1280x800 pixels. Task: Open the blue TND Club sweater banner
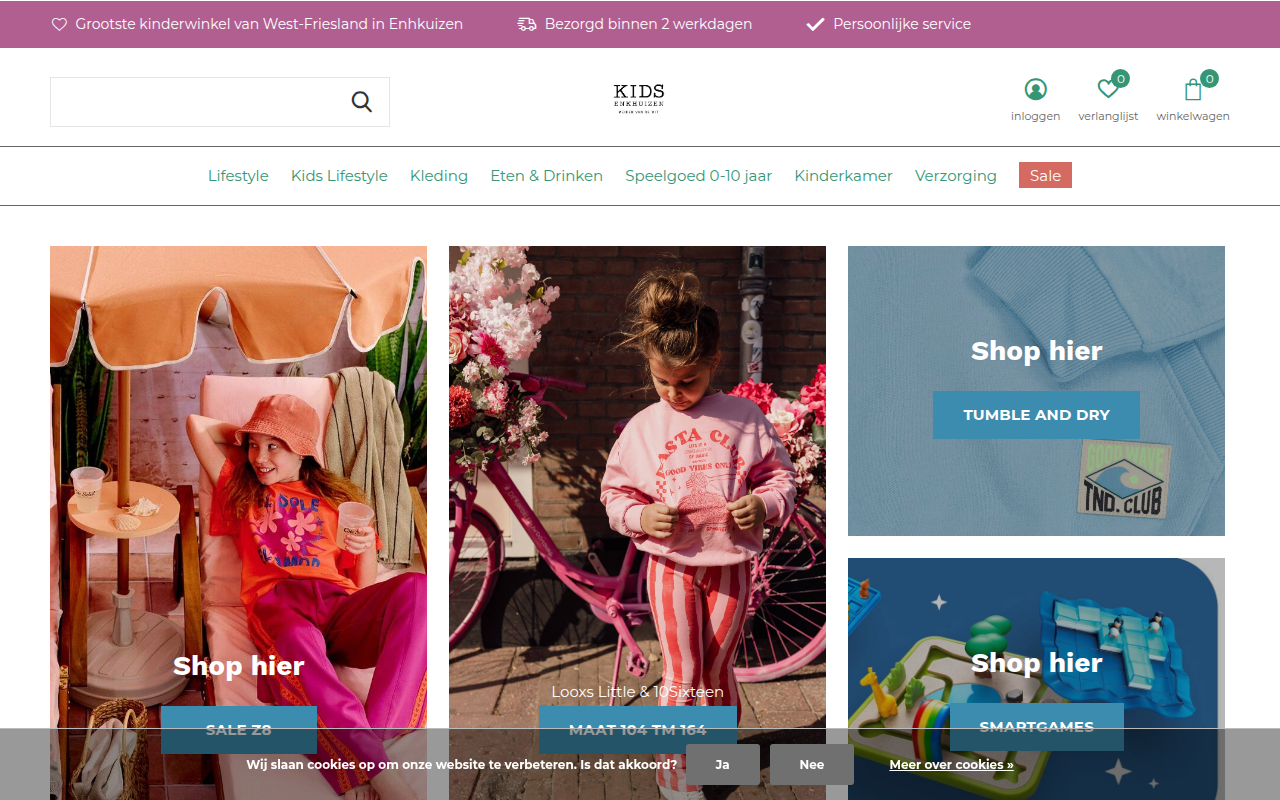pos(1036,391)
